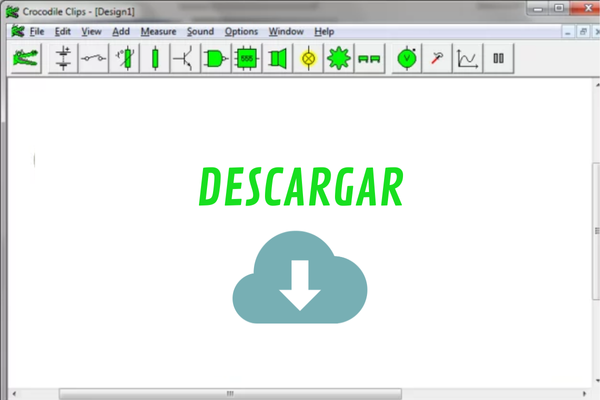Click the horizontal scrollbar left arrow
This screenshot has width=600, height=400.
pos(14,393)
